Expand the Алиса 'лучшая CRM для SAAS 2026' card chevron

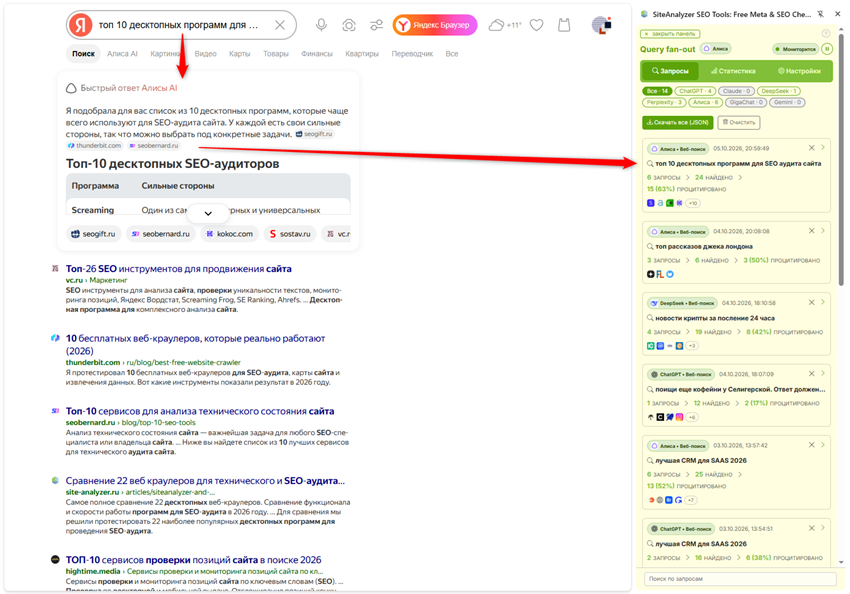pos(823,445)
